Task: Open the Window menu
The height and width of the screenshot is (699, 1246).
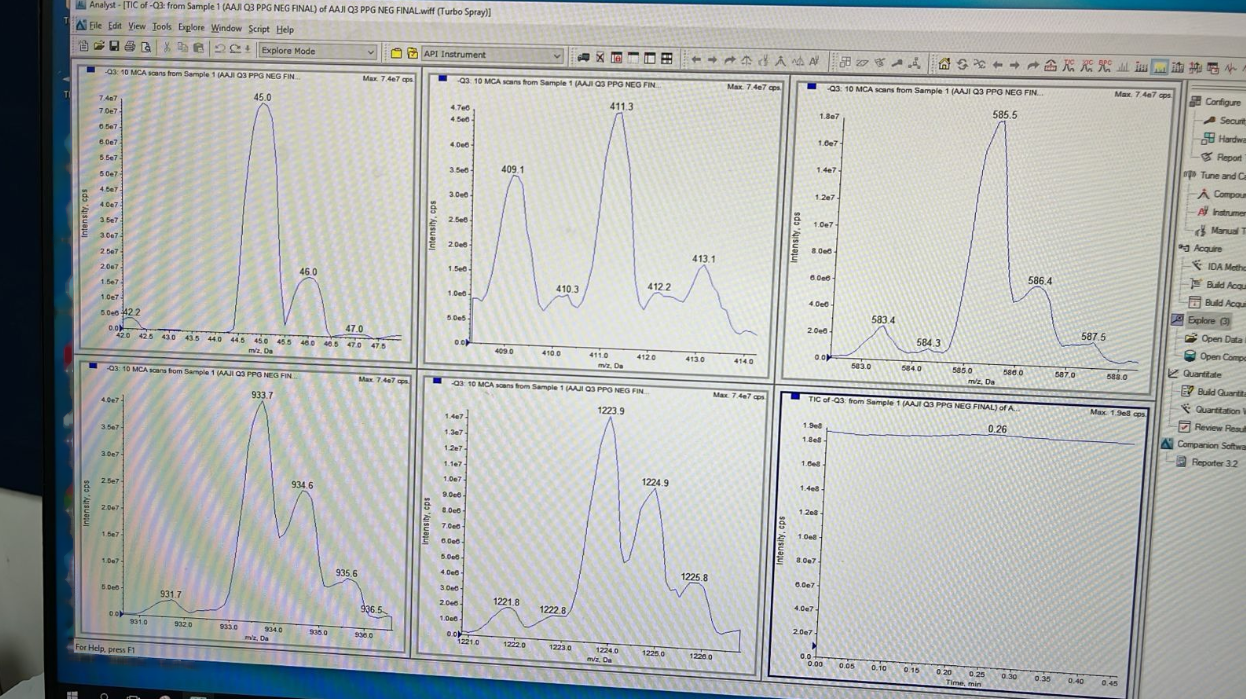Action: [226, 28]
